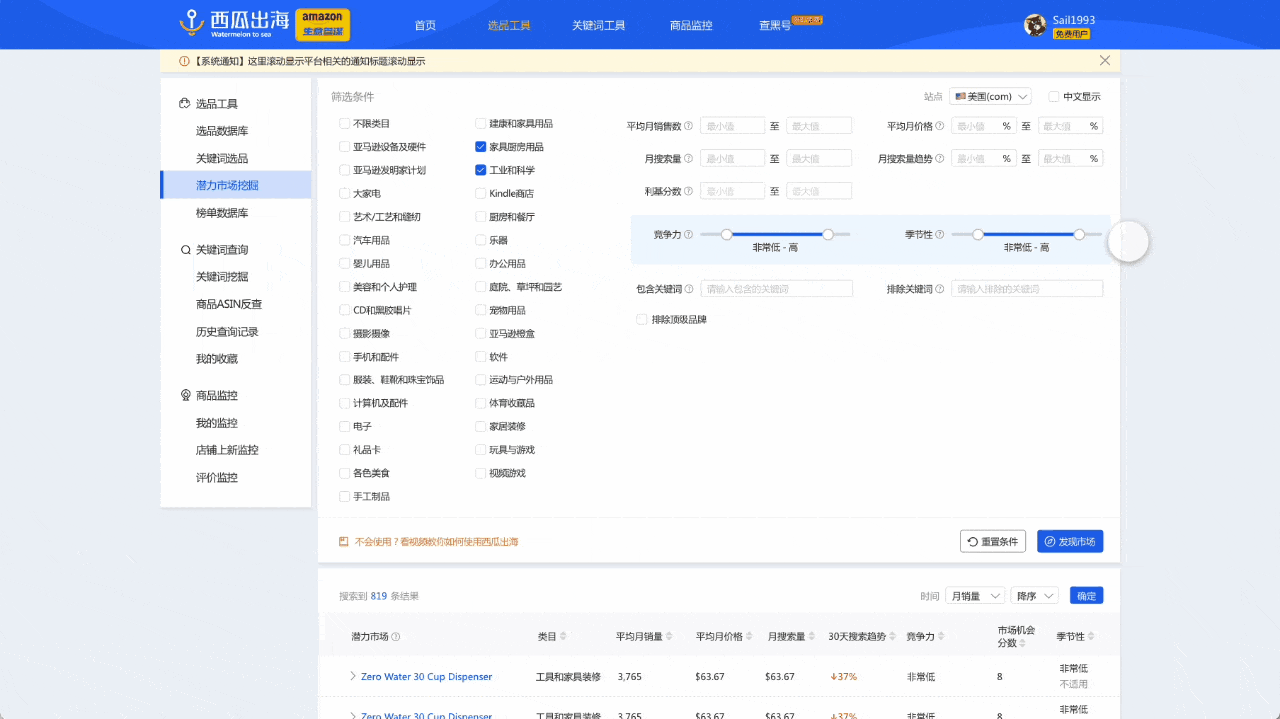This screenshot has height=719, width=1280.
Task: Expand the first Zero Water 30 Cup Dispenser row
Action: tap(352, 676)
